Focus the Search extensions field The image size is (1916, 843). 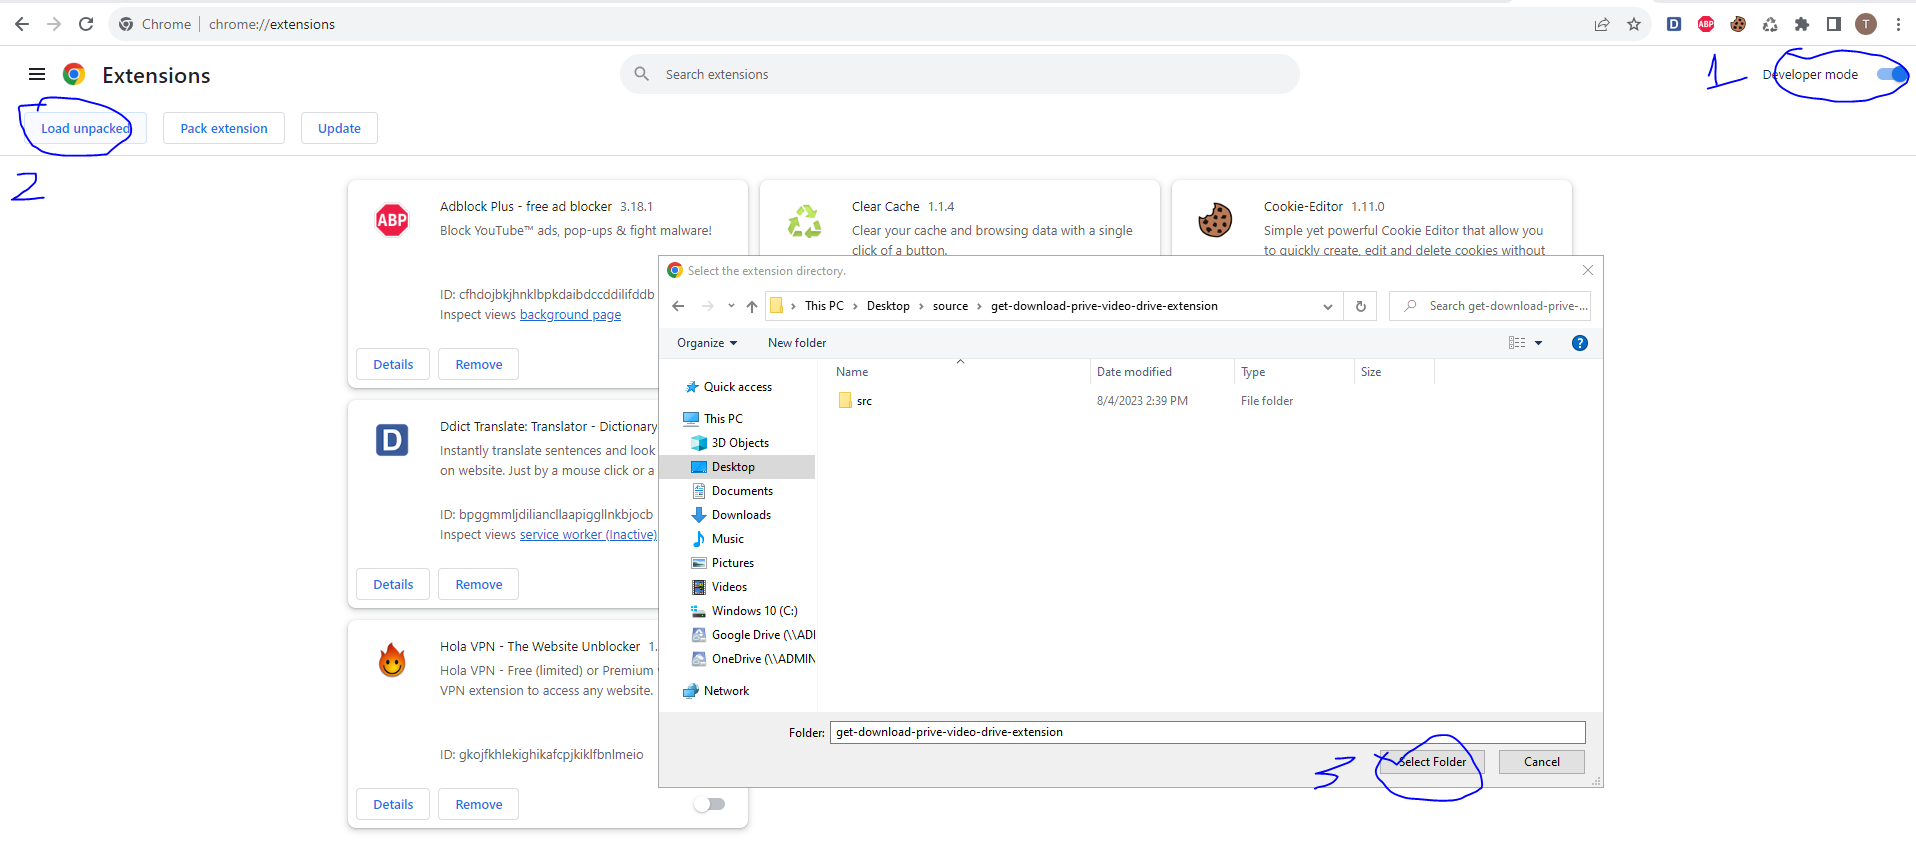tap(960, 74)
